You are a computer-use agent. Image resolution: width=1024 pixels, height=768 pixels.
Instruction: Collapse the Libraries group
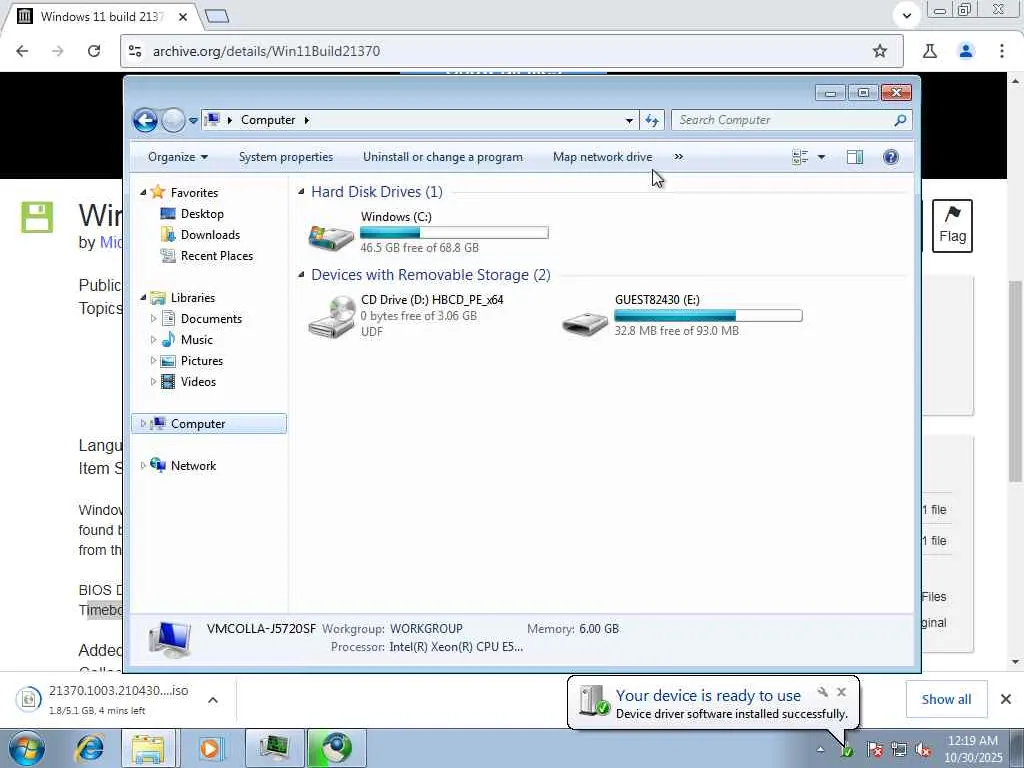(143, 297)
